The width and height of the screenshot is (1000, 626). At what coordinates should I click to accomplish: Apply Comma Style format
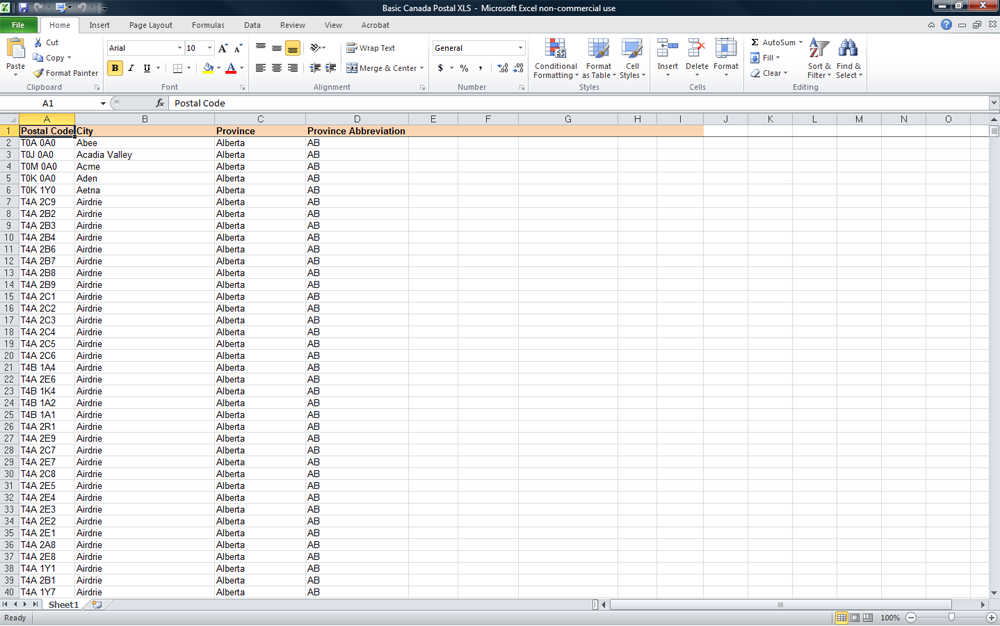pos(480,68)
